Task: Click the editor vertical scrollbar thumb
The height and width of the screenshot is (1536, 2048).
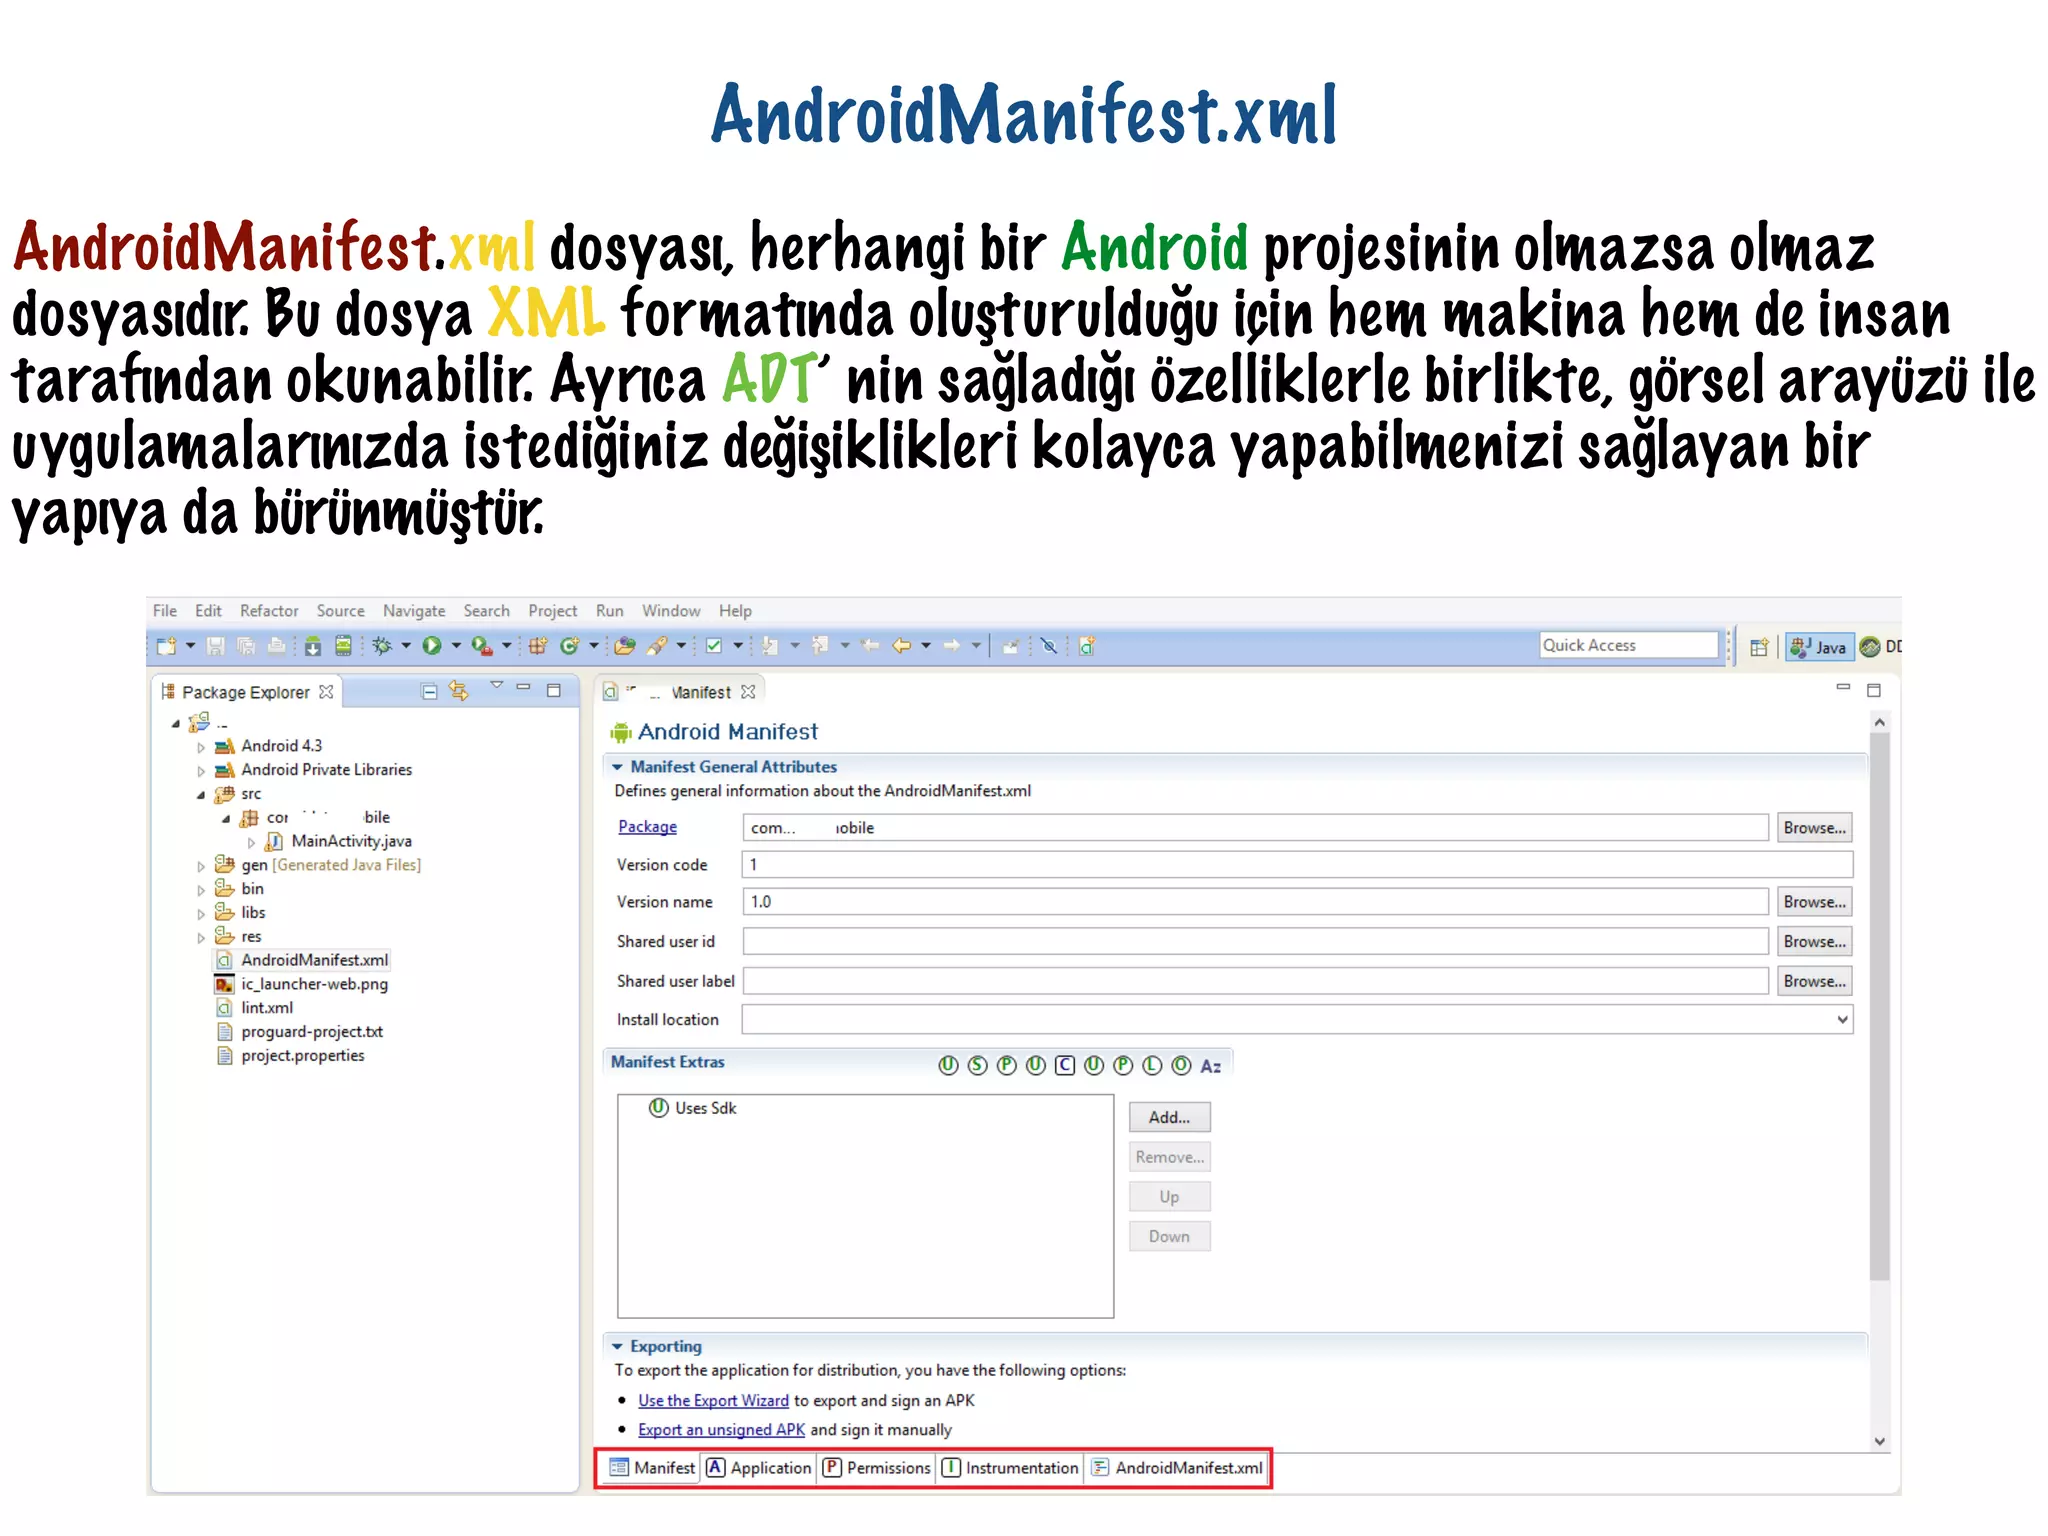Action: point(1879,1006)
